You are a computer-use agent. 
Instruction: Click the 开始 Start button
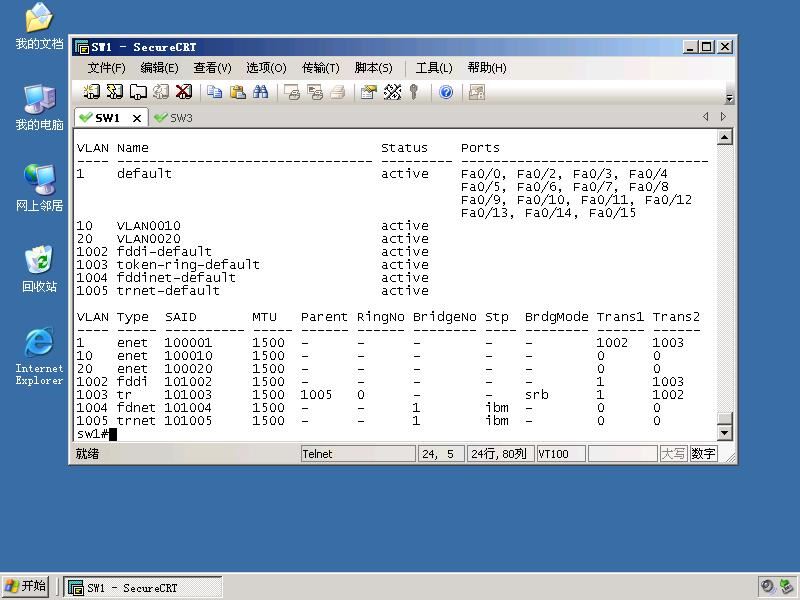tap(26, 586)
